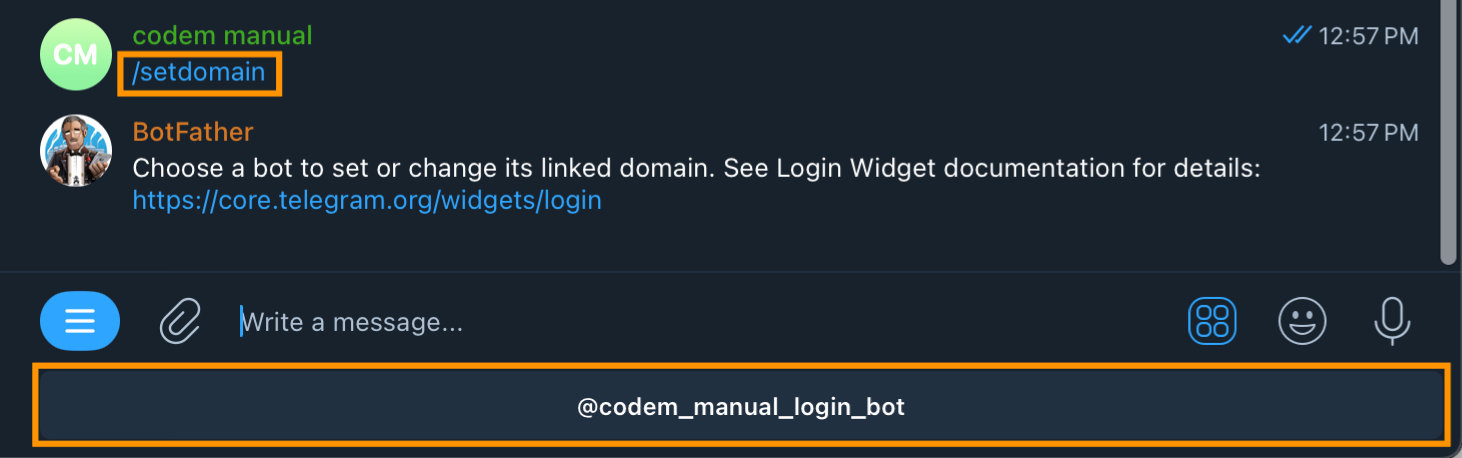
Task: Click the timestamp of BotFather's reply
Action: click(x=1369, y=133)
